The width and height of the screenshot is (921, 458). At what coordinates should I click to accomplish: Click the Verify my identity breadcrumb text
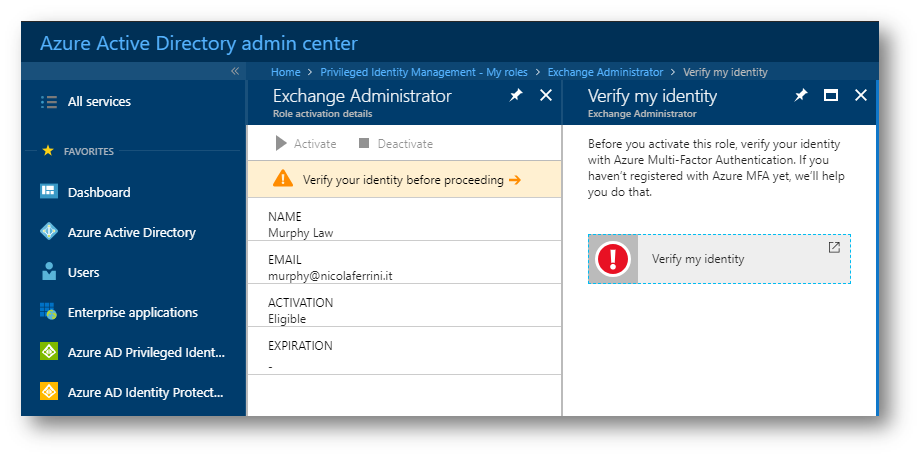point(725,72)
